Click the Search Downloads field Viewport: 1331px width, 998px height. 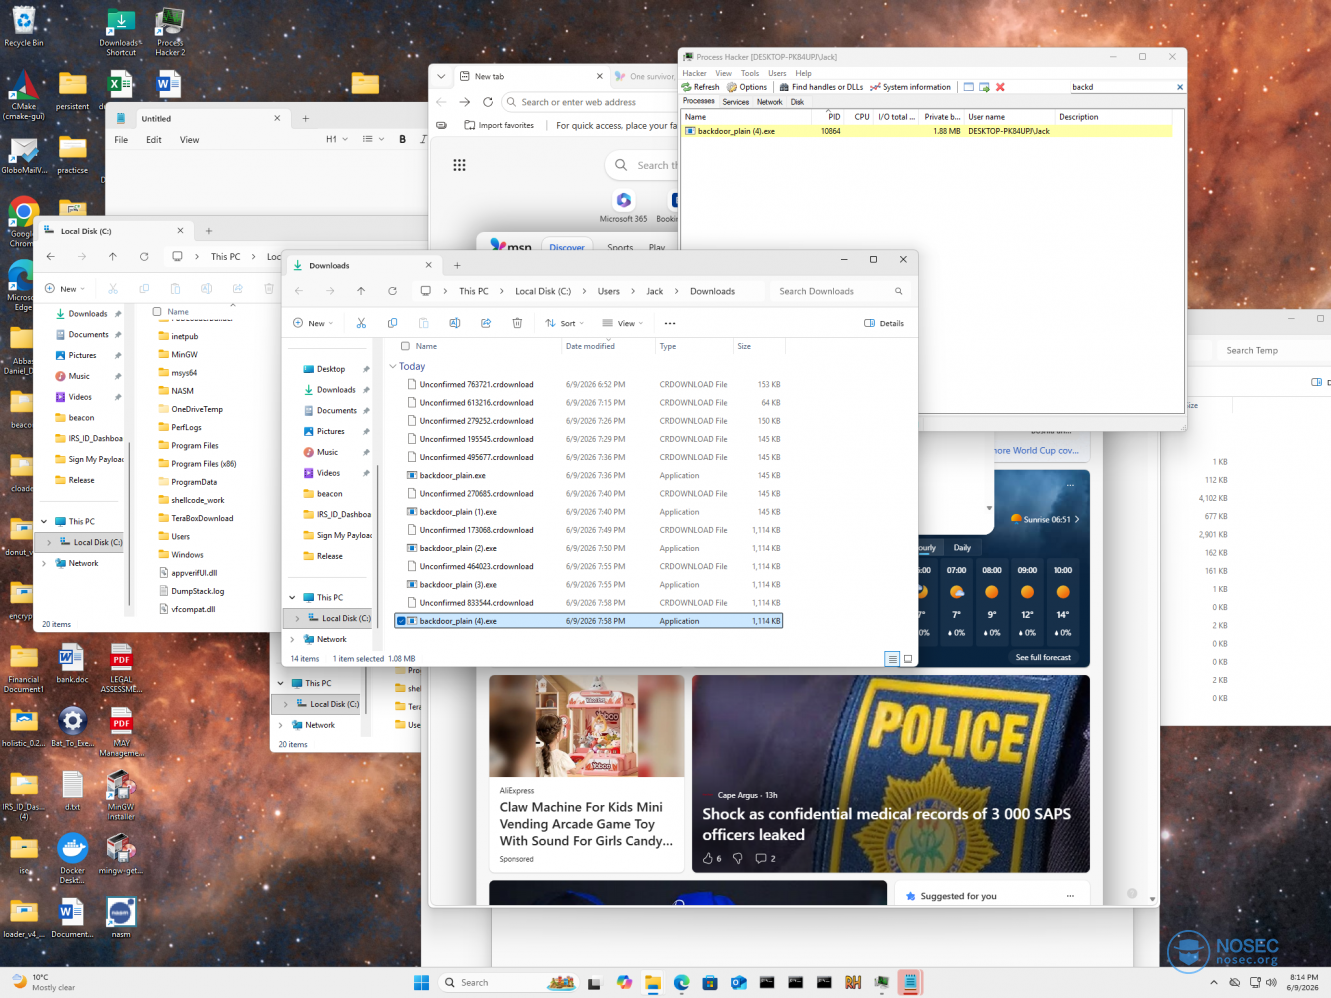840,291
